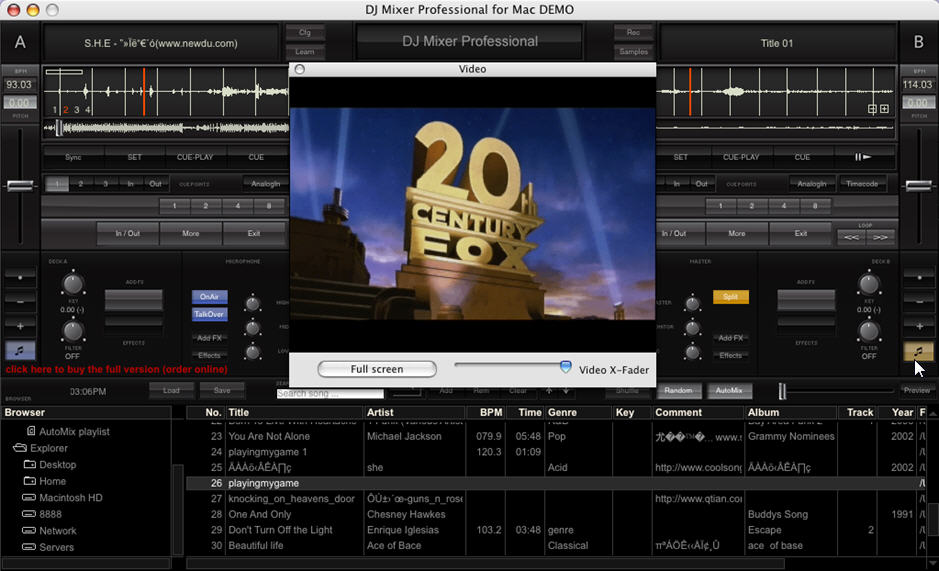The image size is (939, 571).
Task: Click the Samples button in top bar
Action: 634,52
